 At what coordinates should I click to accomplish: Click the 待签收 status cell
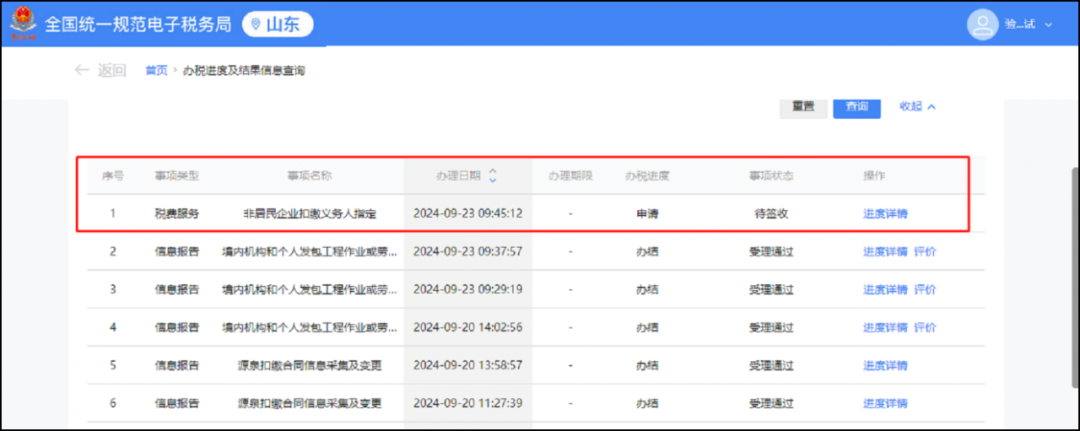(x=771, y=214)
